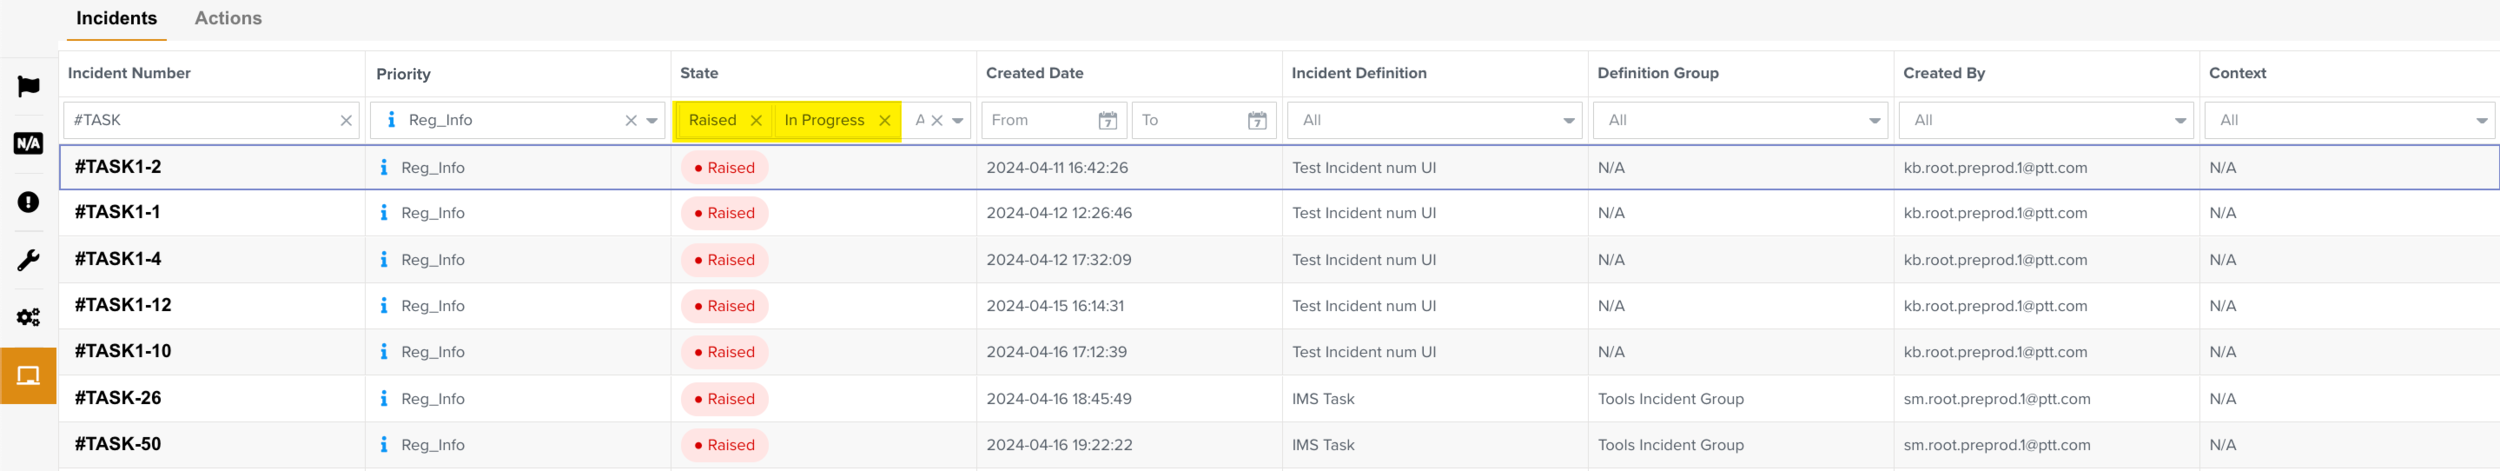This screenshot has height=471, width=2500.
Task: Sort by Incident Definition column header
Action: [1359, 73]
